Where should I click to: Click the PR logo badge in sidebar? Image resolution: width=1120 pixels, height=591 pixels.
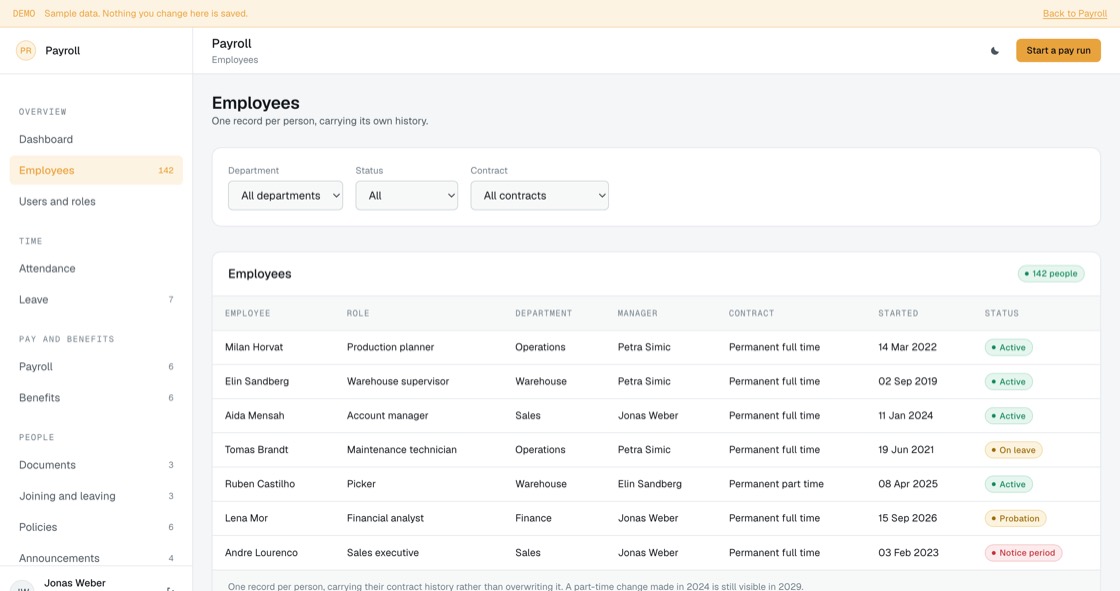coord(26,51)
